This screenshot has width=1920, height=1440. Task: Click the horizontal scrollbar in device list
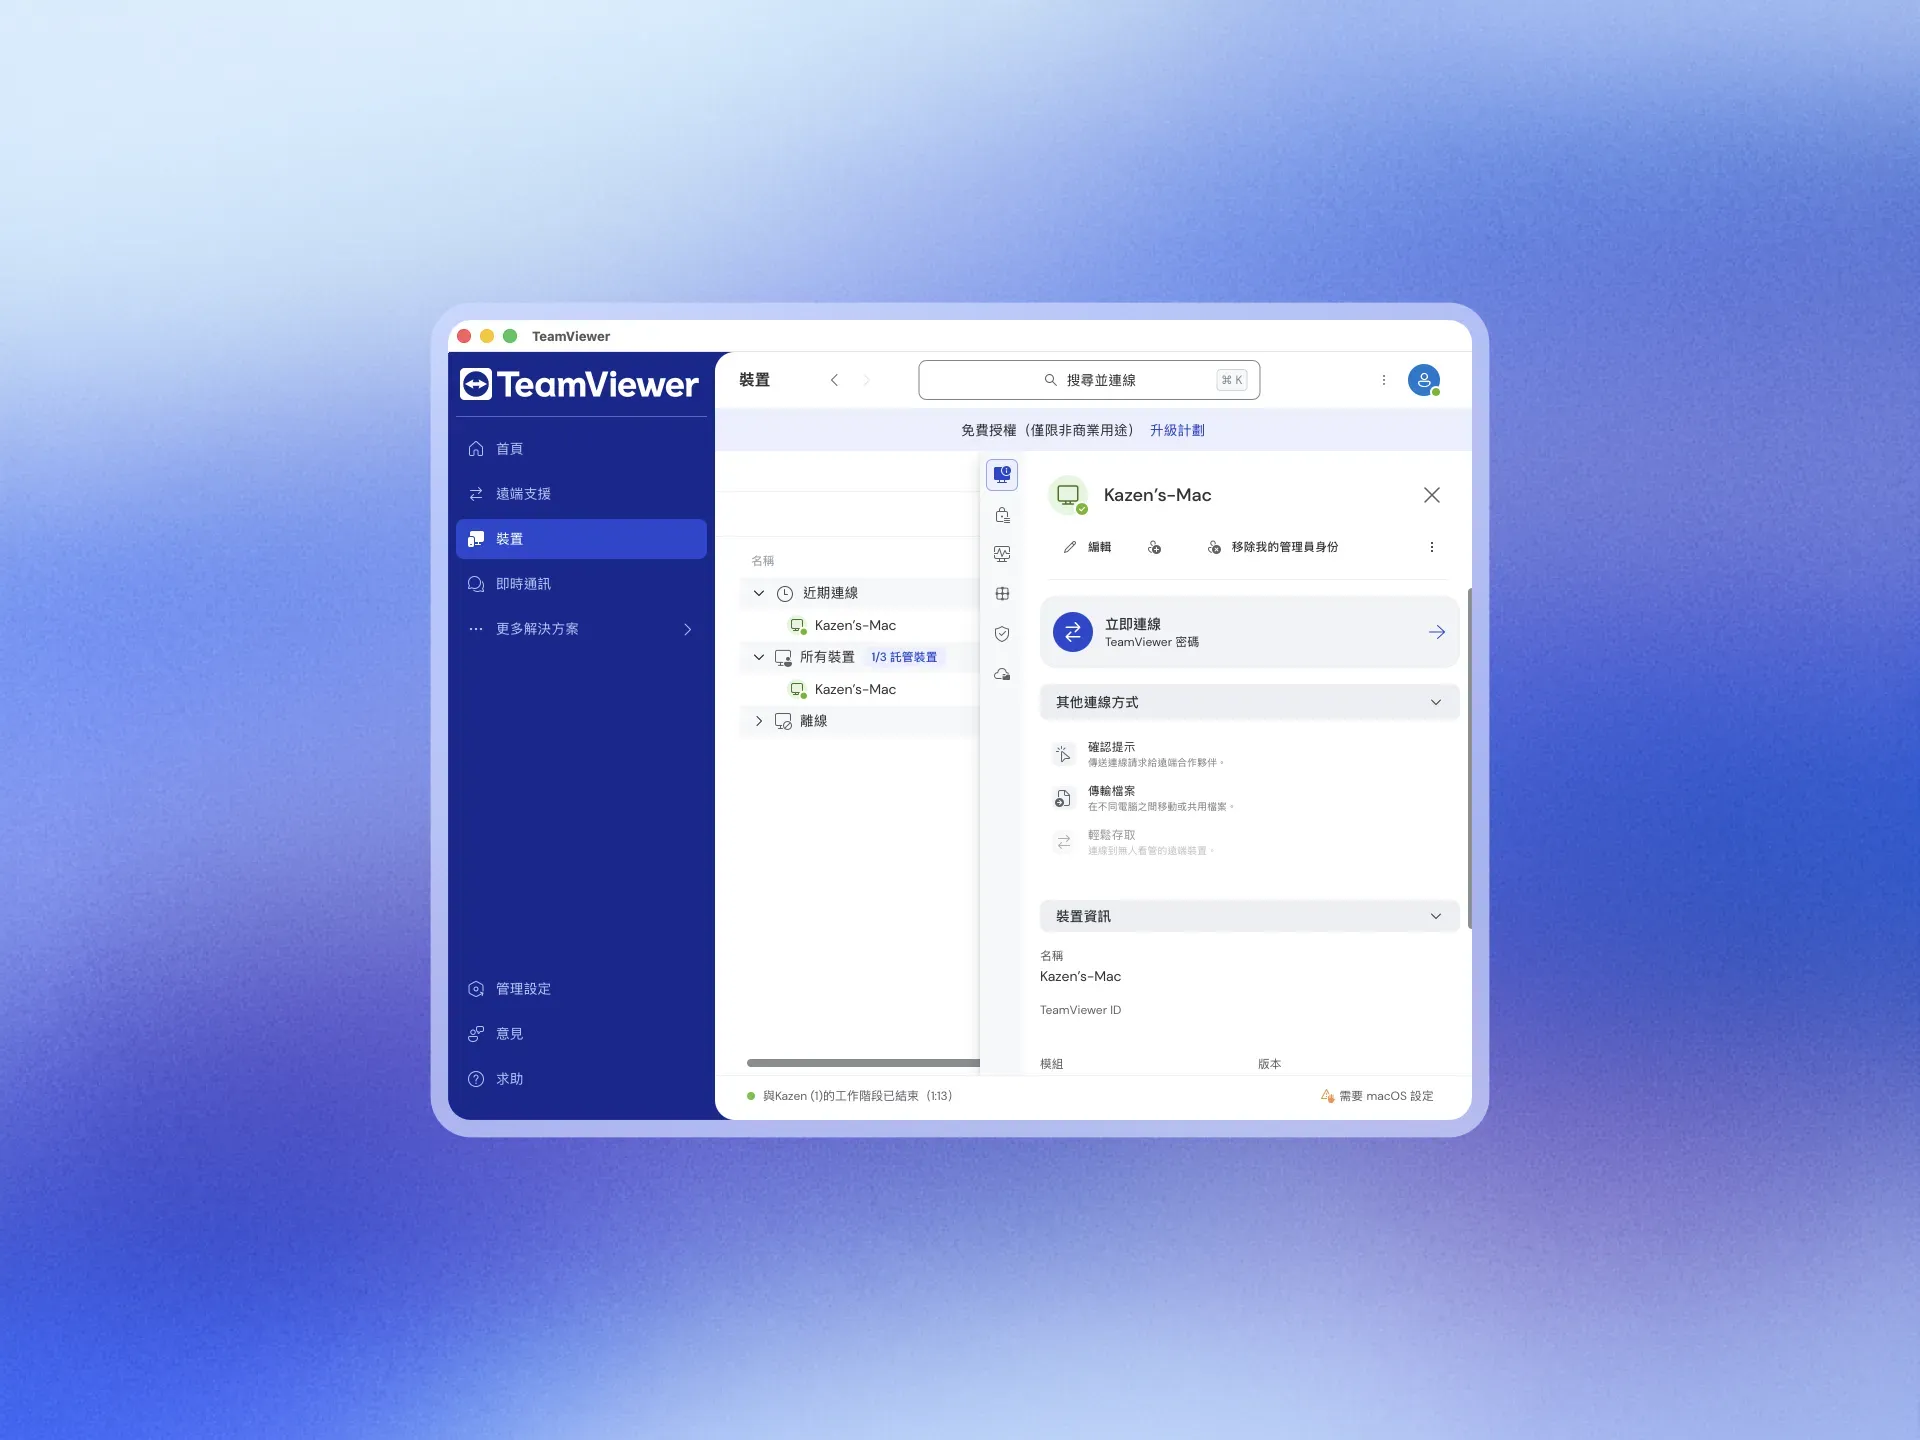(863, 1063)
